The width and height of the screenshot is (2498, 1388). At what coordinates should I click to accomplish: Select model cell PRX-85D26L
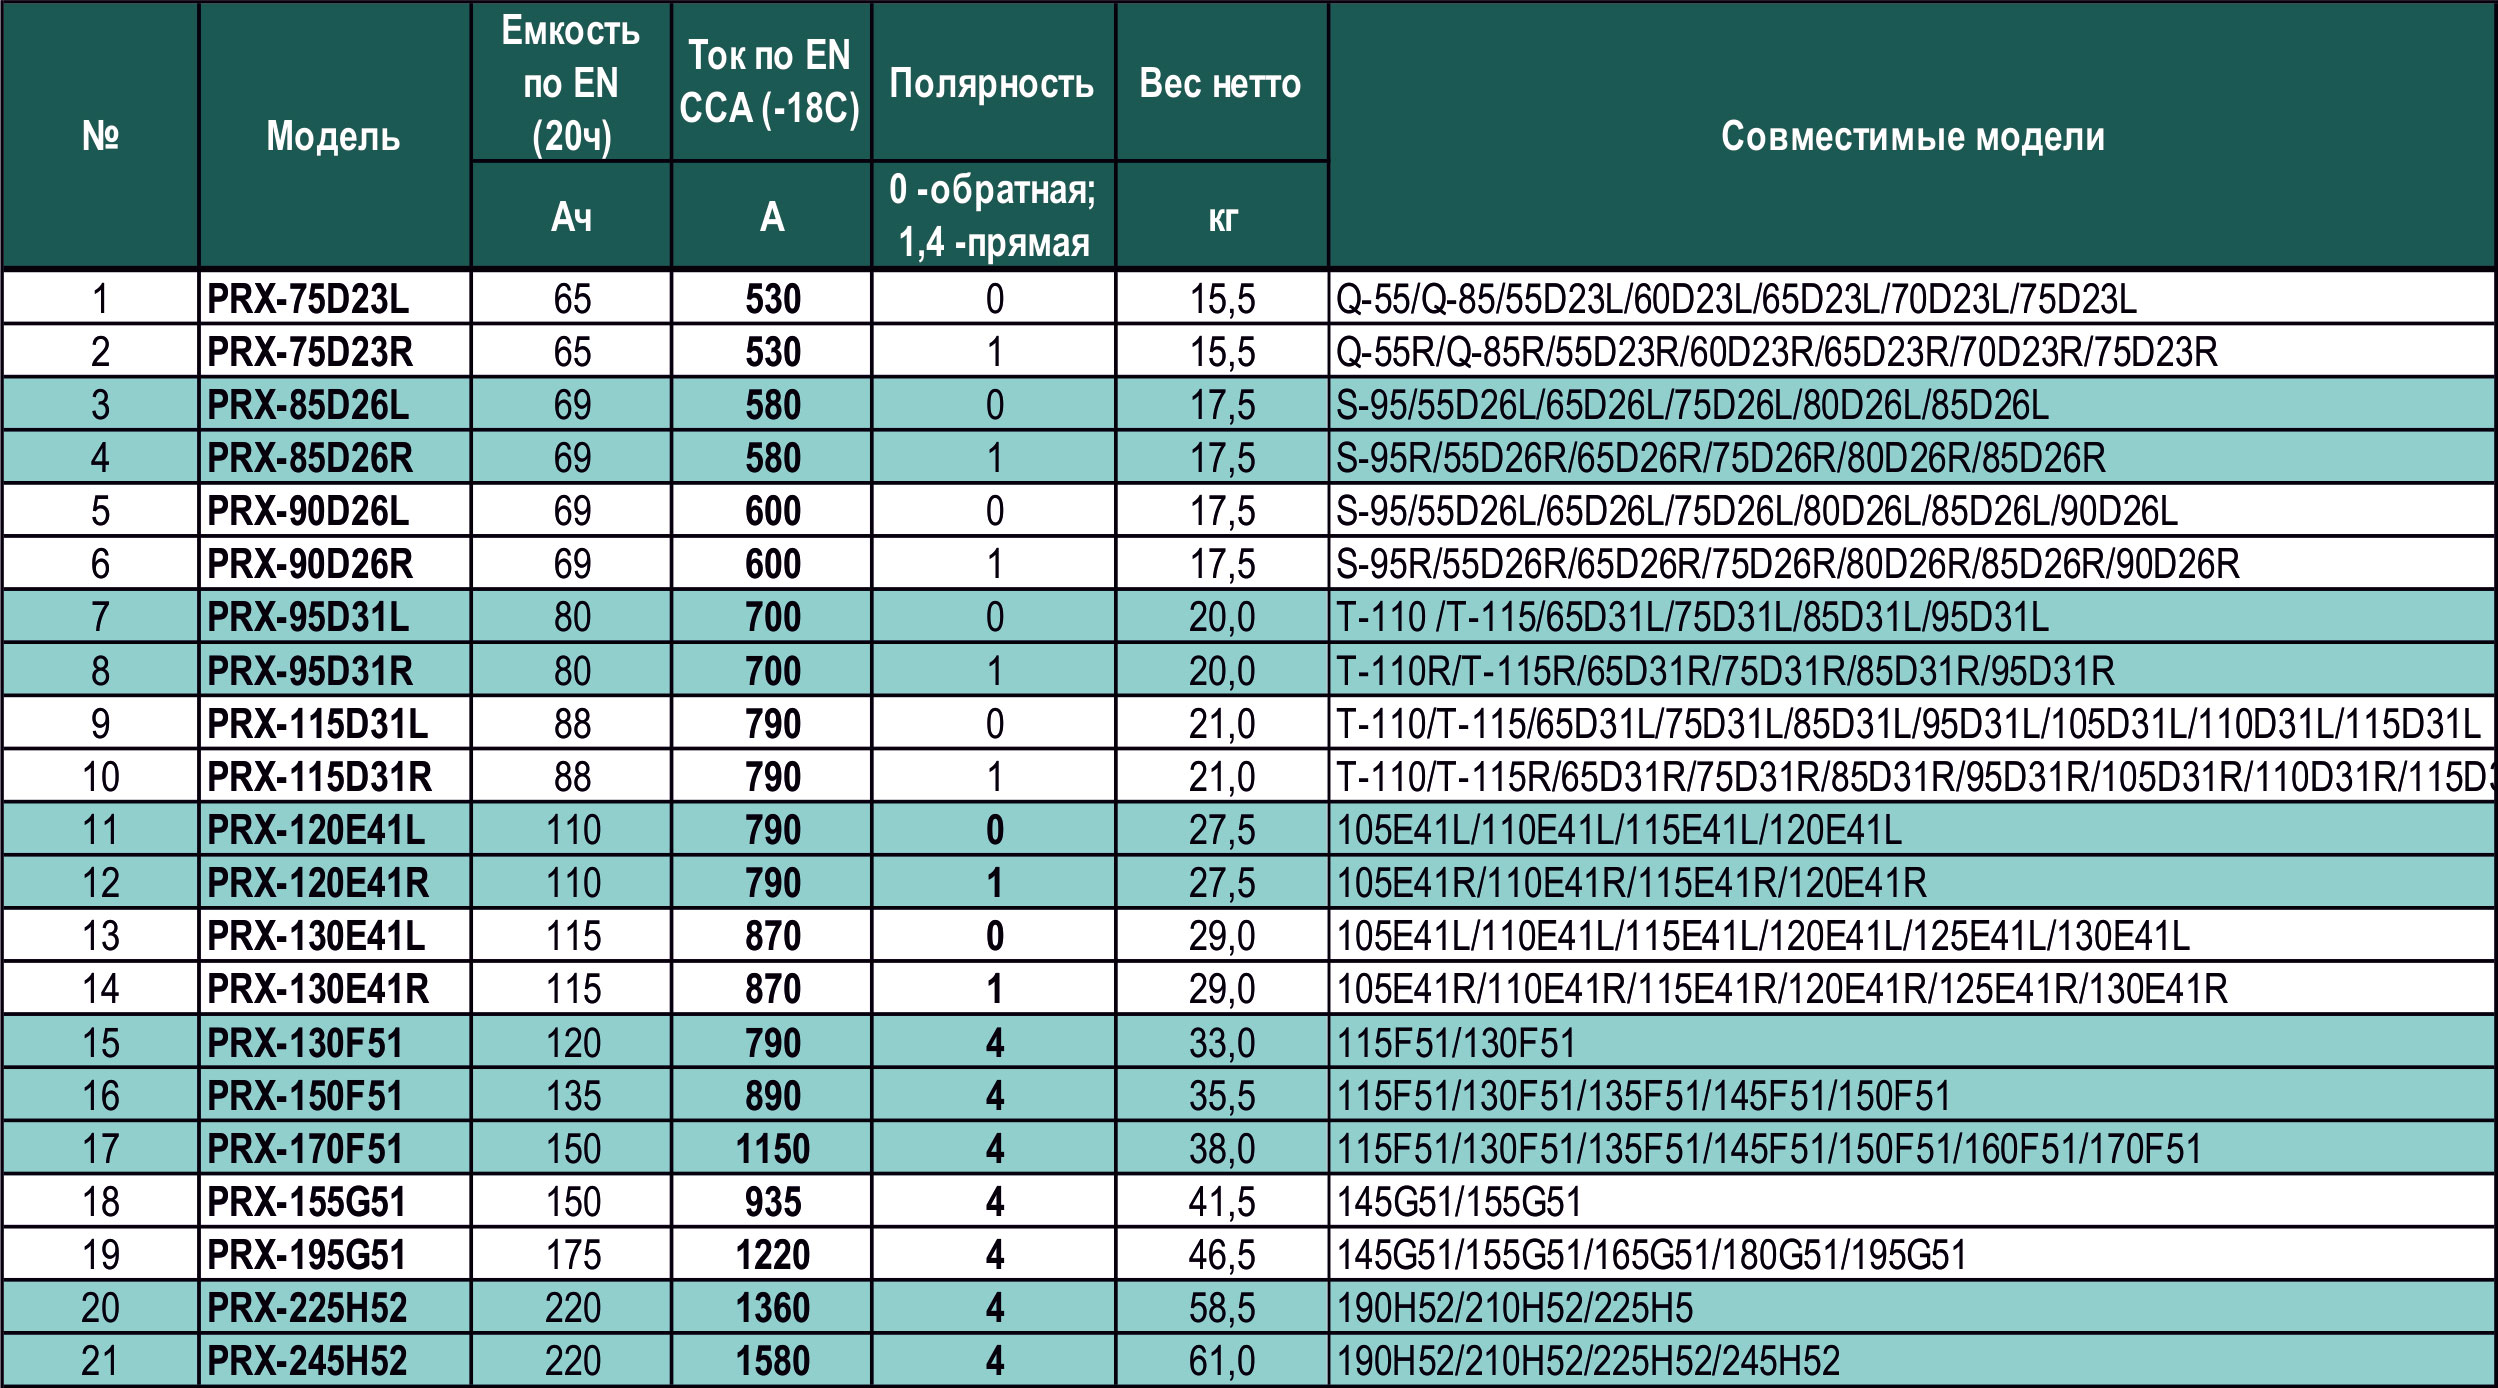click(334, 404)
